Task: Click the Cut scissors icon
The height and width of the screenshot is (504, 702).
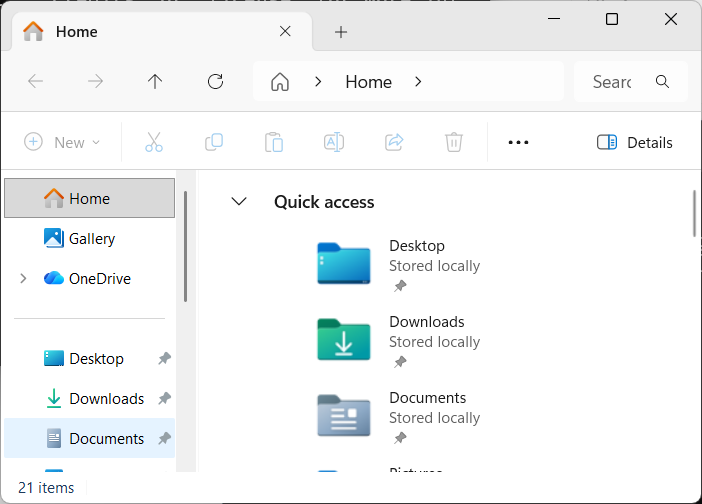Action: pyautogui.click(x=154, y=142)
